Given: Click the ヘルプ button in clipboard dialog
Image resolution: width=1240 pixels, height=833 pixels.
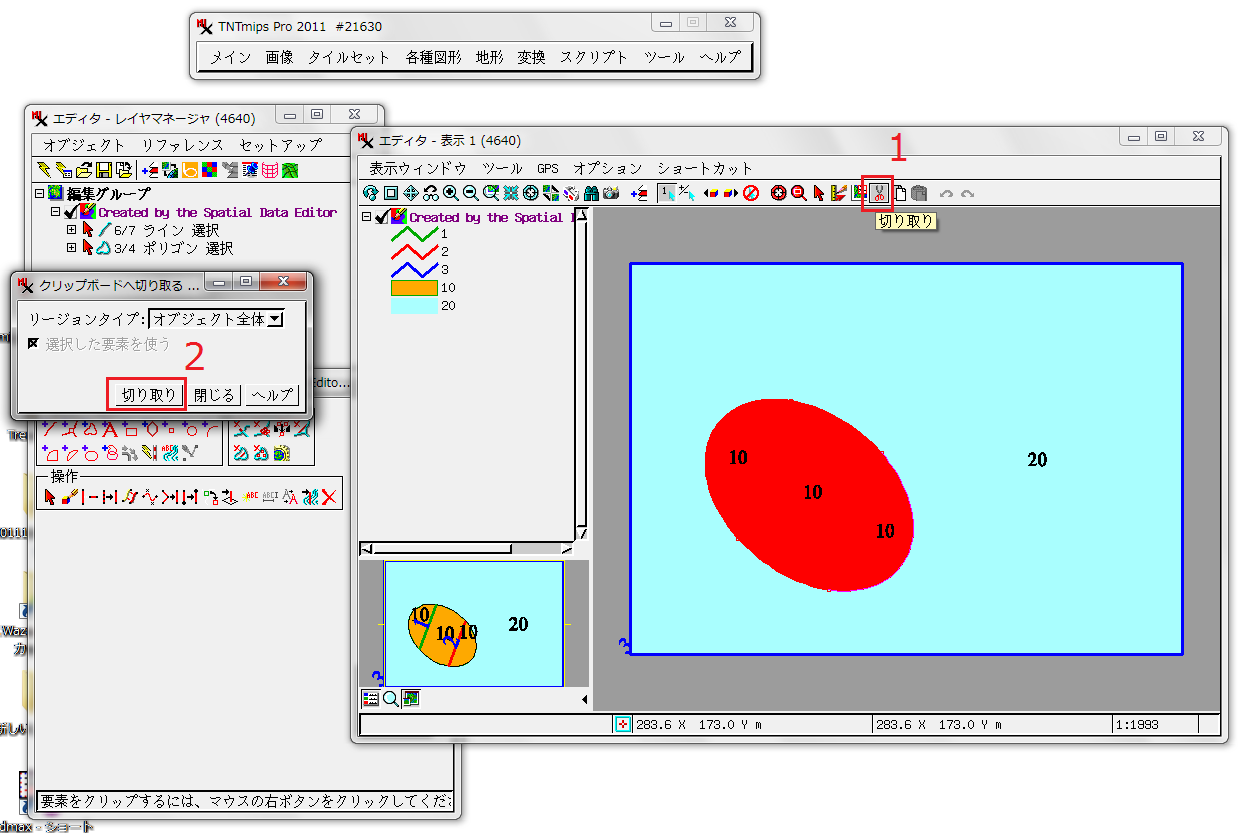Looking at the screenshot, I should (x=272, y=395).
